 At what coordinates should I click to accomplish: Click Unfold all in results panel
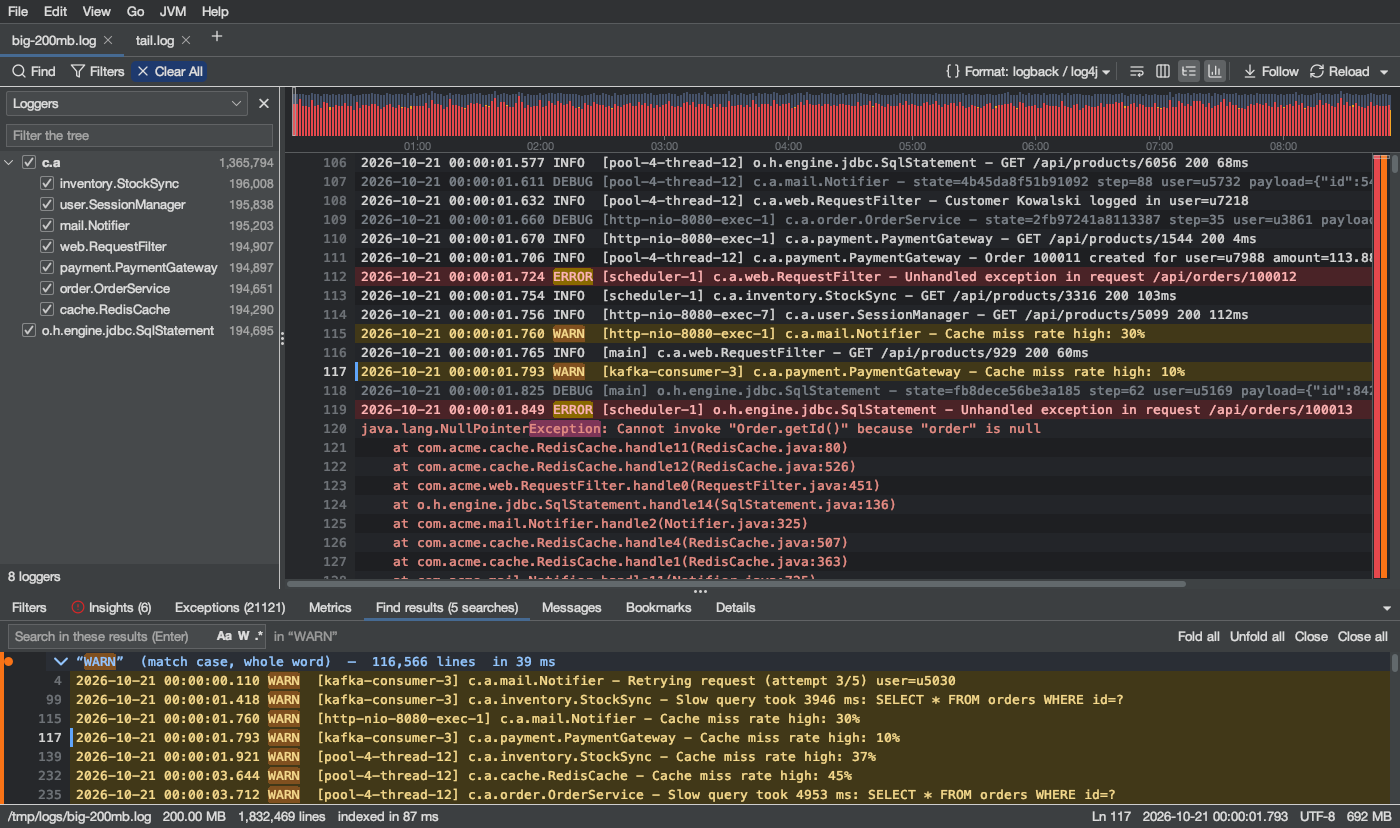[1257, 636]
